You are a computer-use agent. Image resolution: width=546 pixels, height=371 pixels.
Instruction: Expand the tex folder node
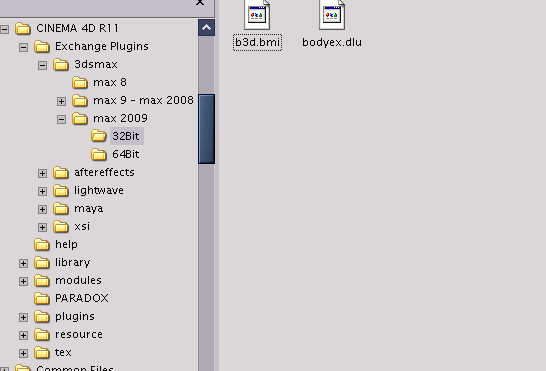pos(23,353)
